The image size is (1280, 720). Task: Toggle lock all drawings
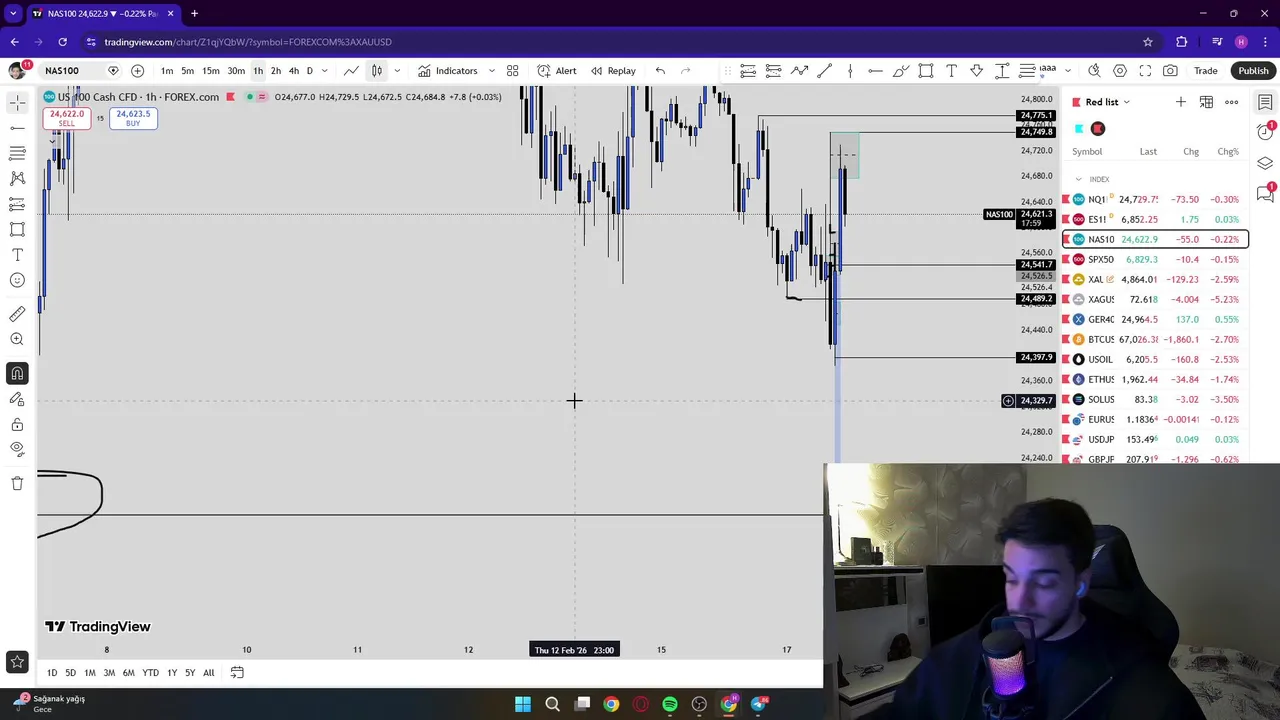[x=17, y=424]
